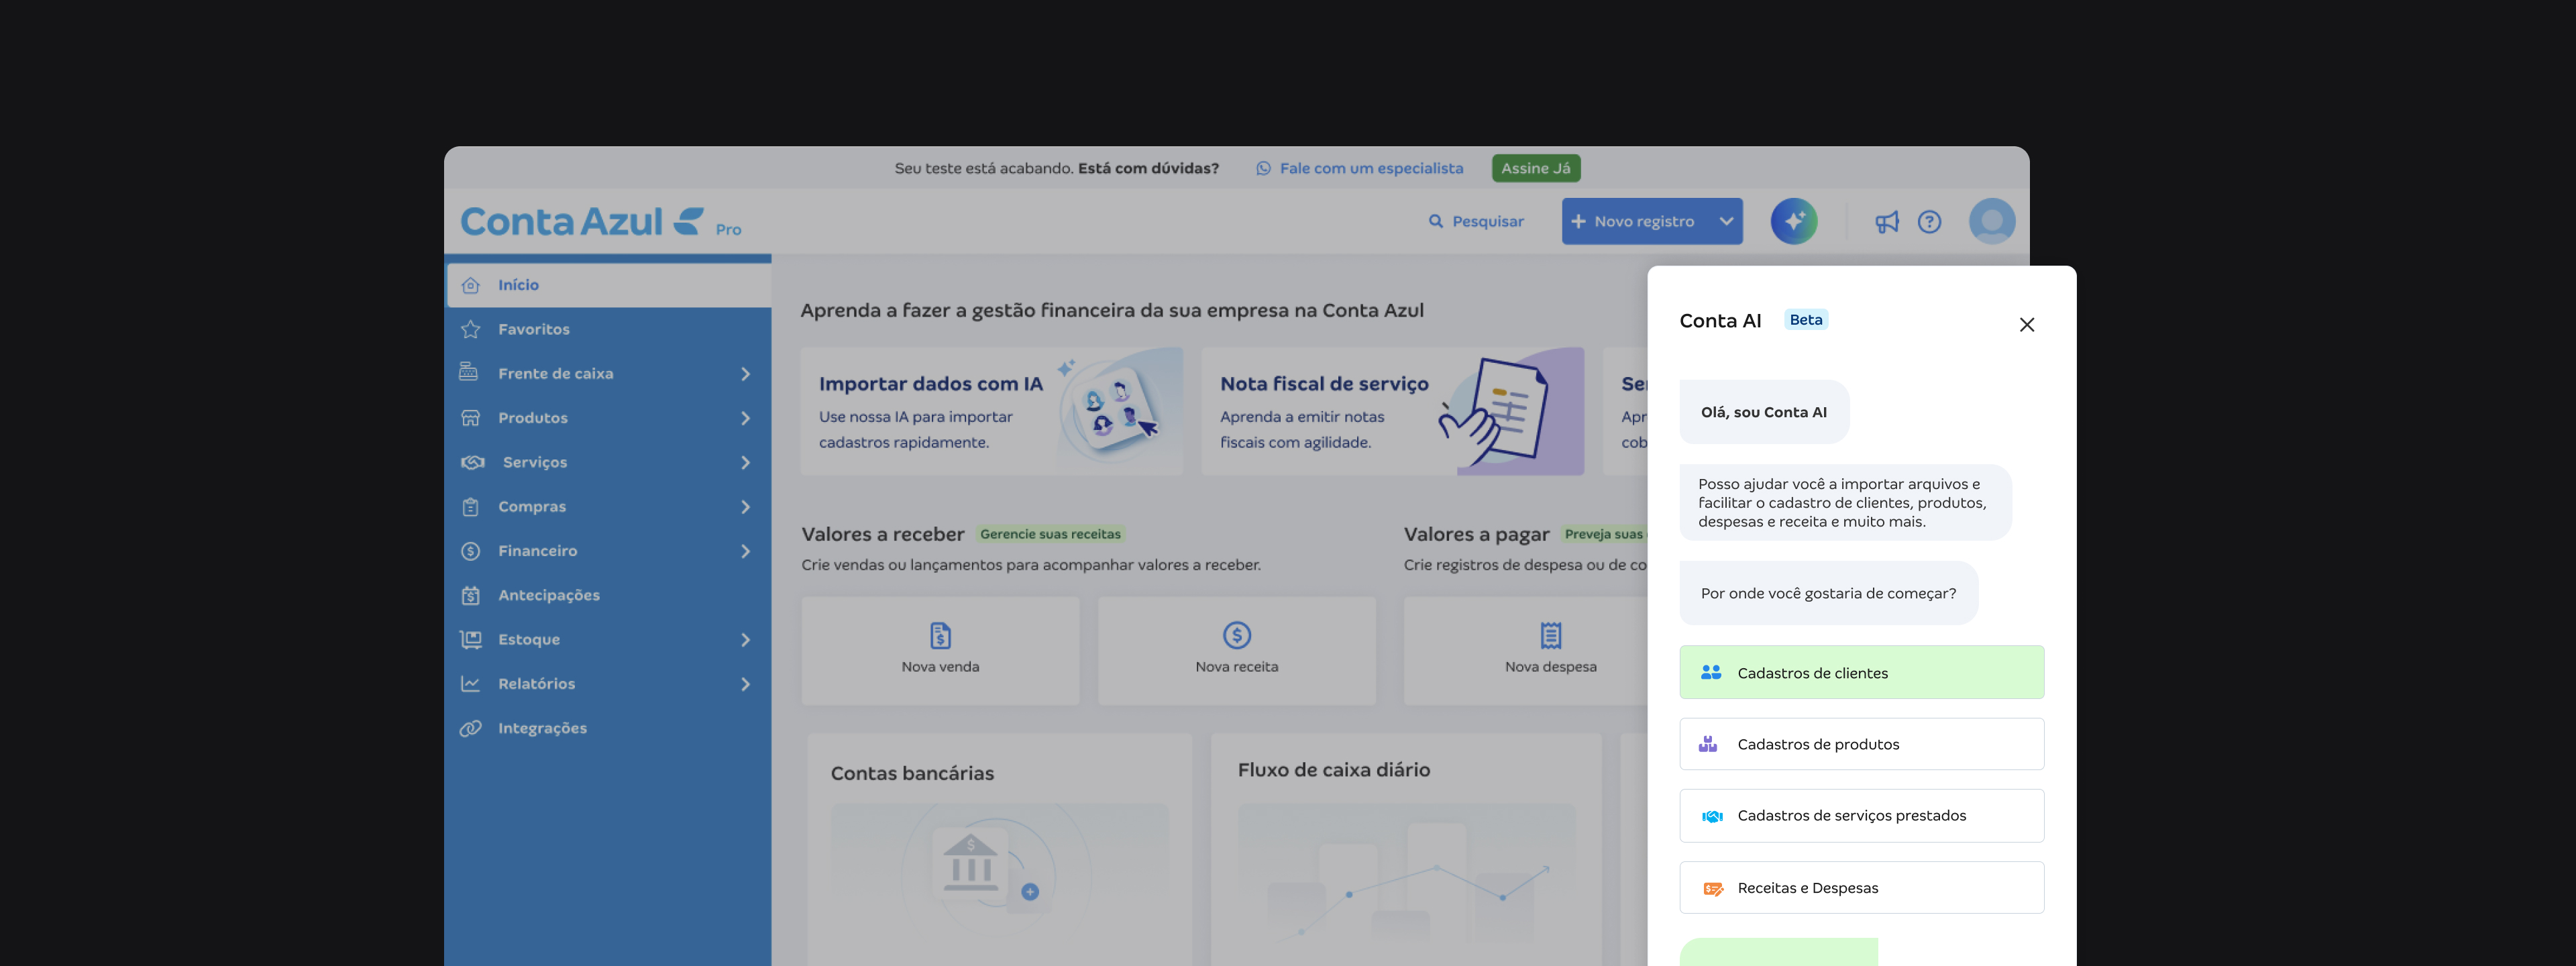
Task: Expand the Serviços submenu chevron
Action: pos(745,462)
